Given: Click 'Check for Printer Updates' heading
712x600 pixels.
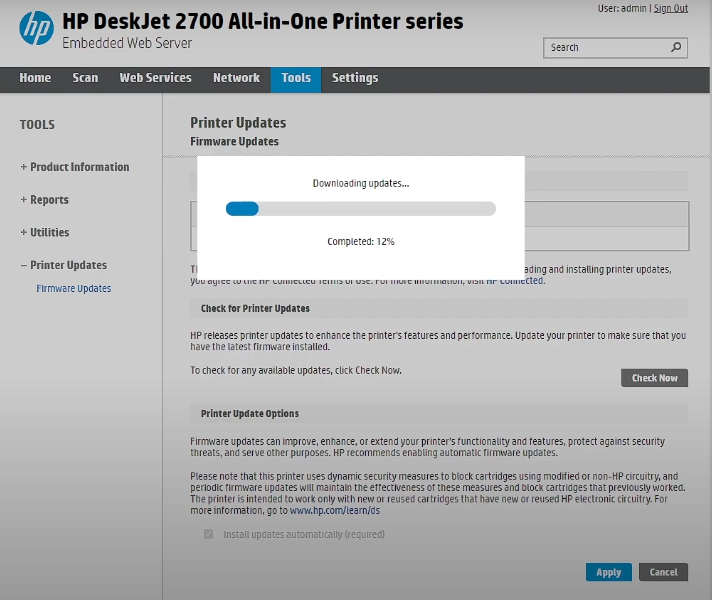Looking at the screenshot, I should click(x=255, y=308).
